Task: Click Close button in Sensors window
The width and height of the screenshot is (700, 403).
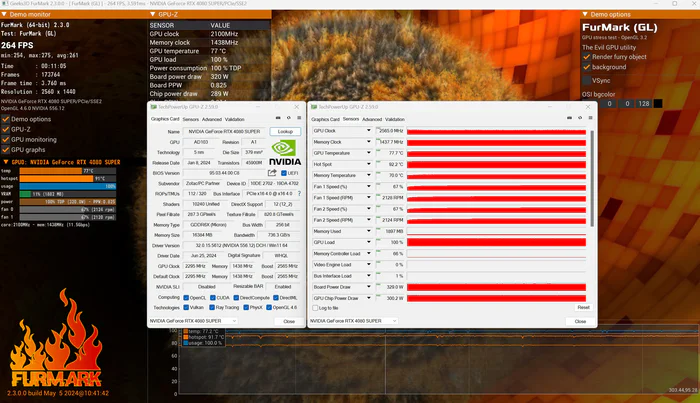Action: click(x=580, y=321)
